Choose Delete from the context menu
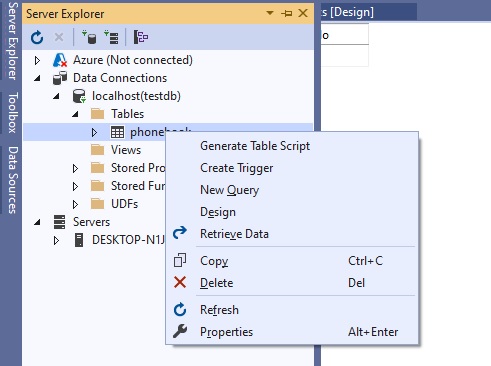The image size is (491, 366). 217,283
